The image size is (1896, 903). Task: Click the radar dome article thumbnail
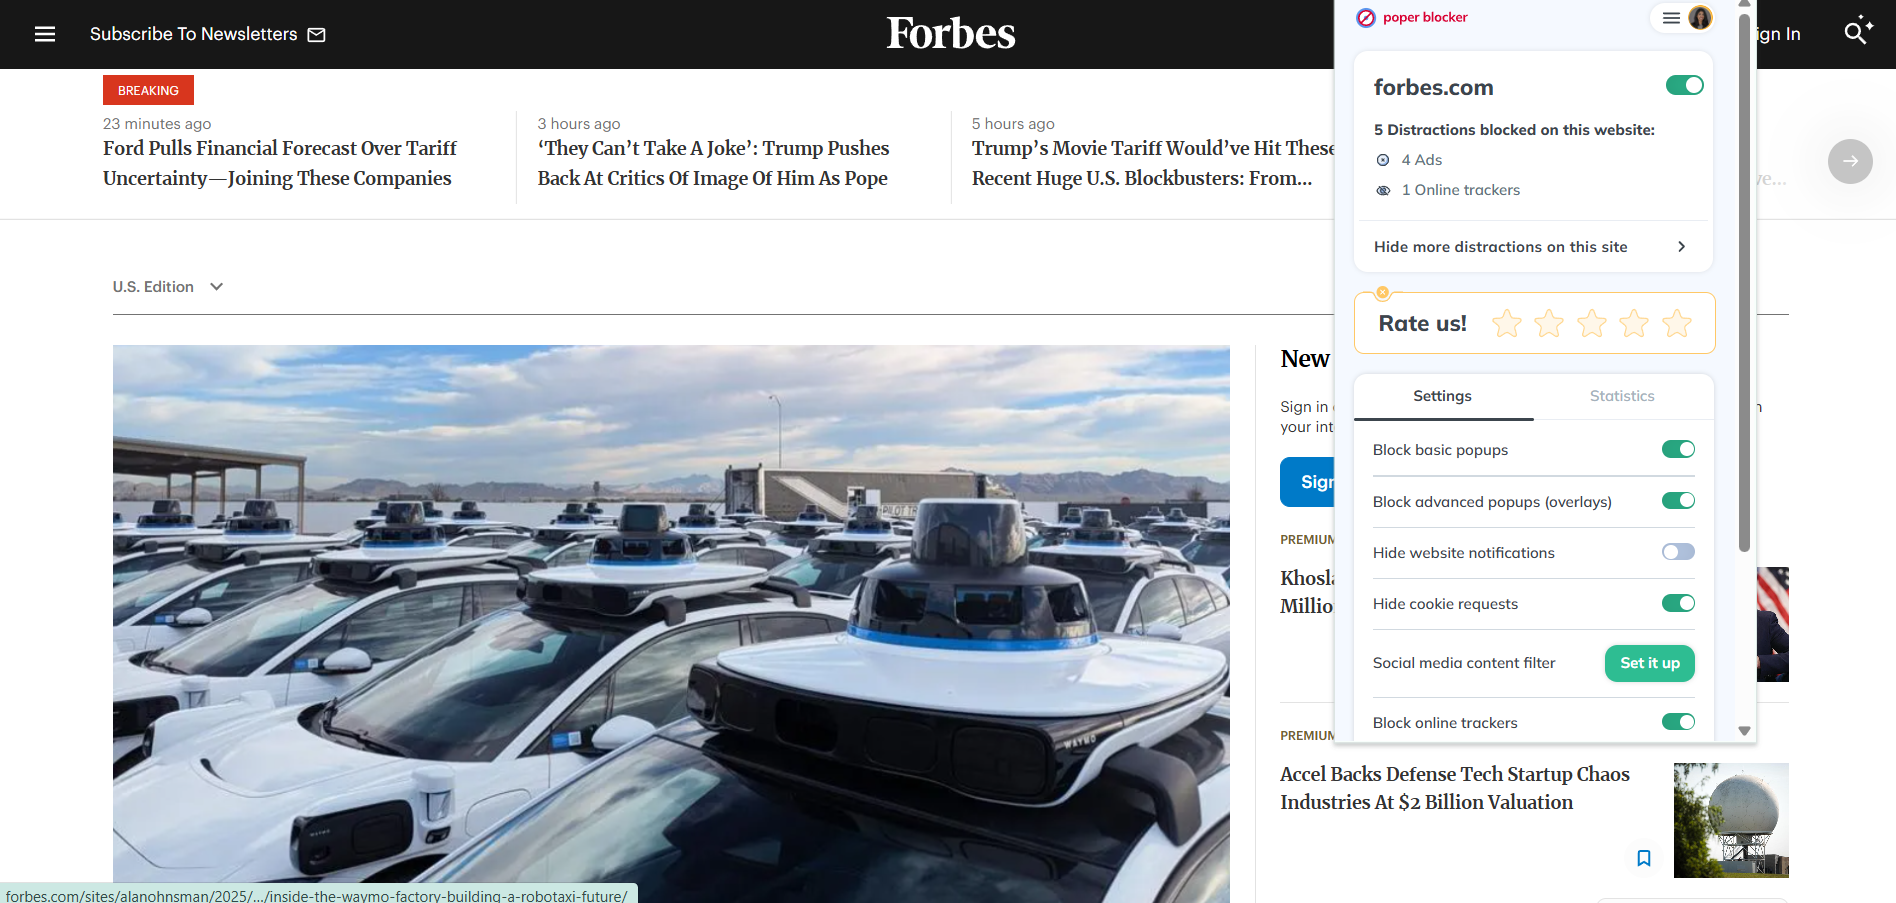pyautogui.click(x=1731, y=820)
